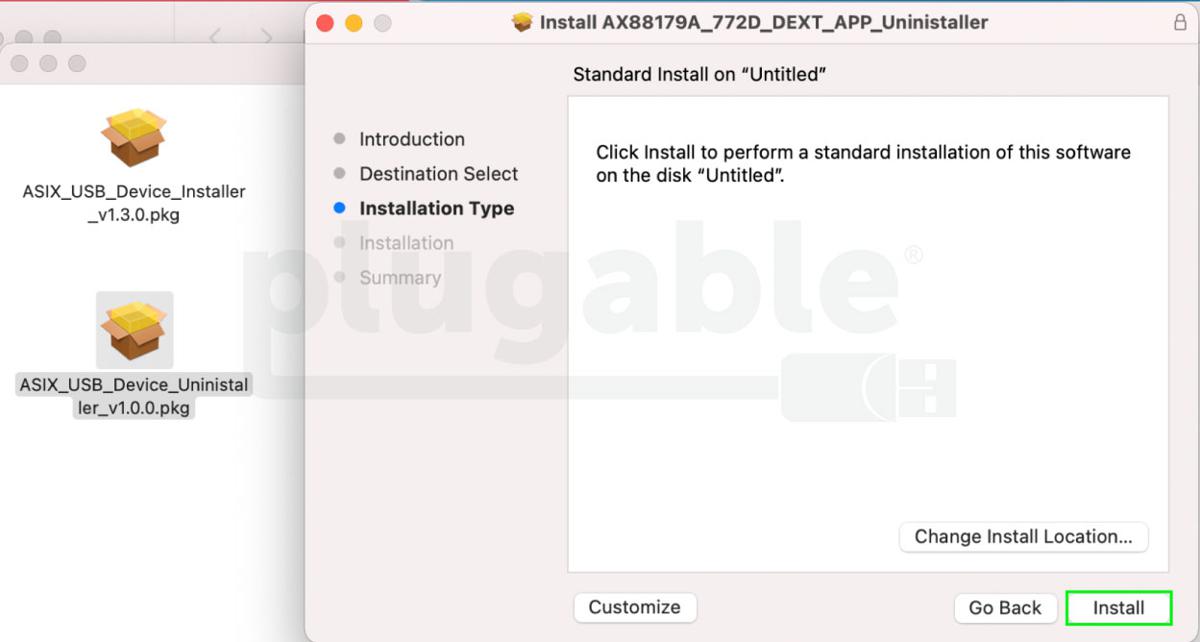This screenshot has height=642, width=1200.
Task: Select the ASIX_USB_Device_Installer_v1.3.0.pkg icon
Action: (x=134, y=140)
